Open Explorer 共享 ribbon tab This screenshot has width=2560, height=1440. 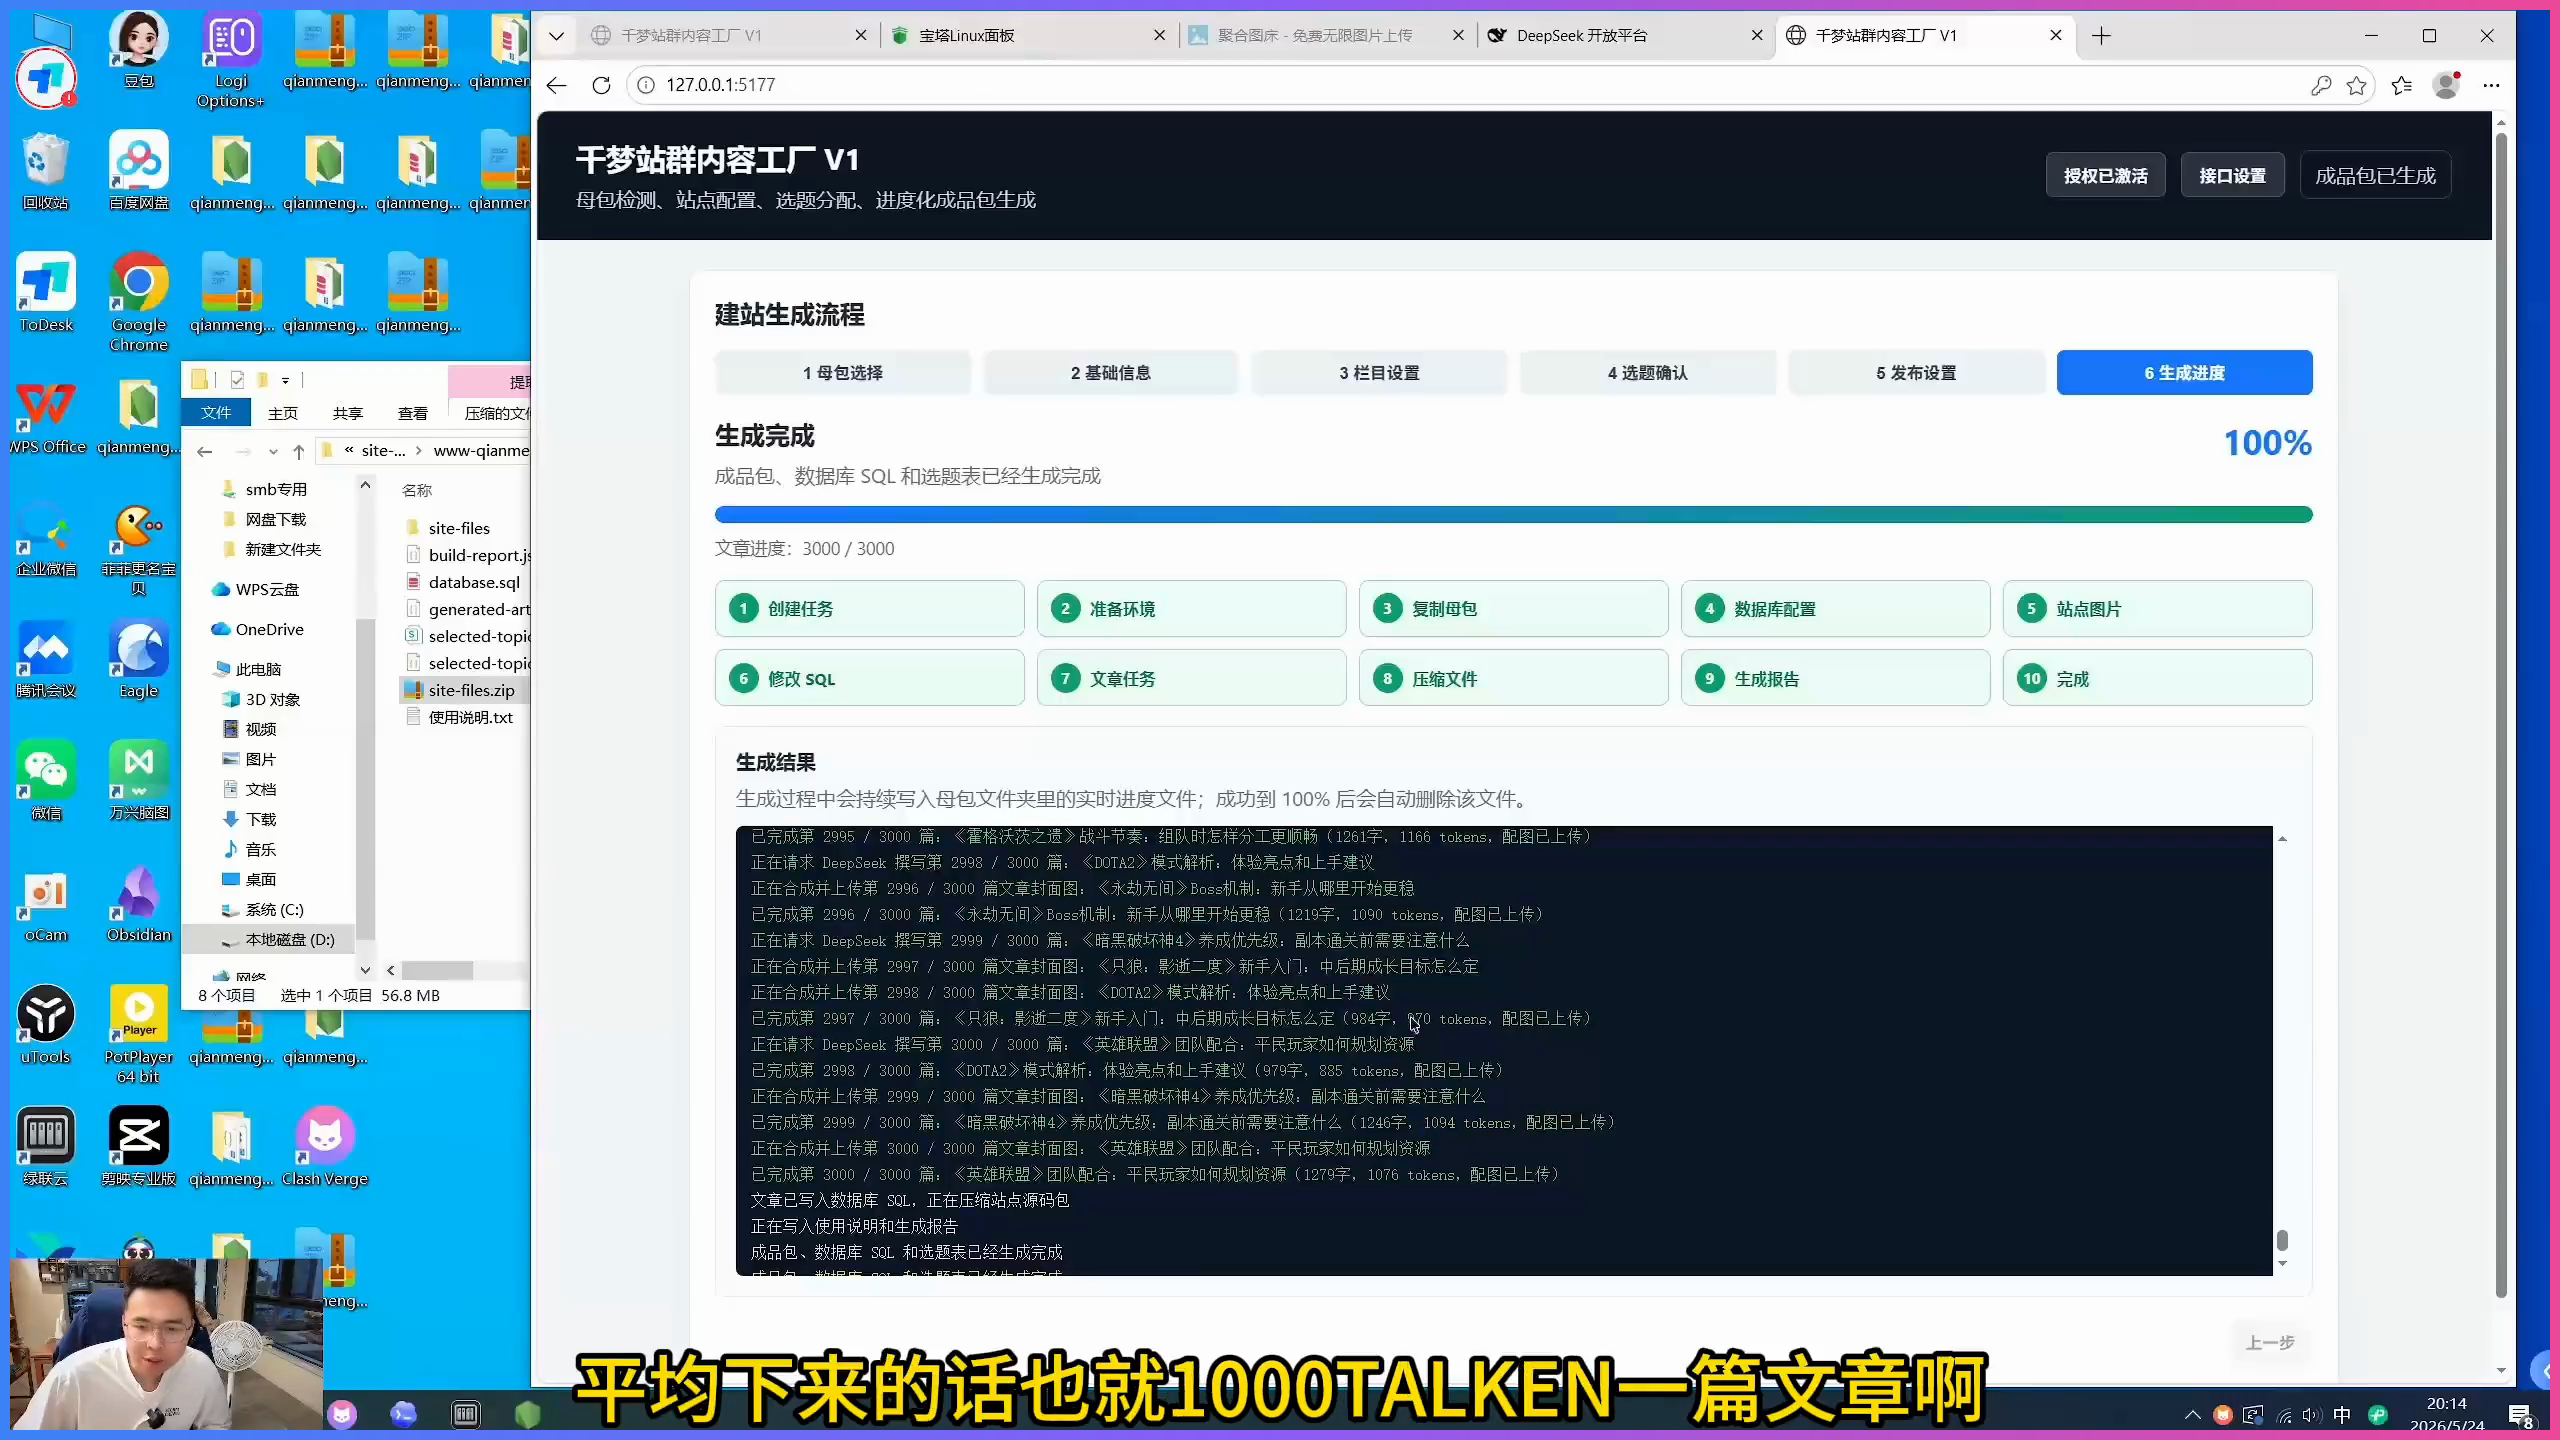347,412
